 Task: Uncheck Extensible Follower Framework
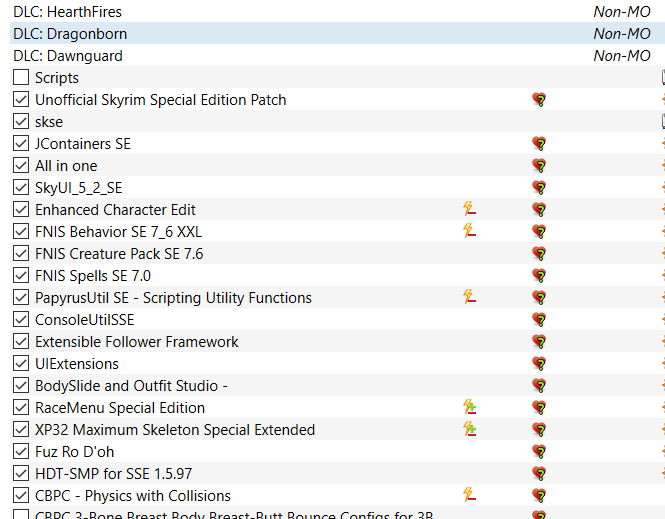click(x=21, y=342)
